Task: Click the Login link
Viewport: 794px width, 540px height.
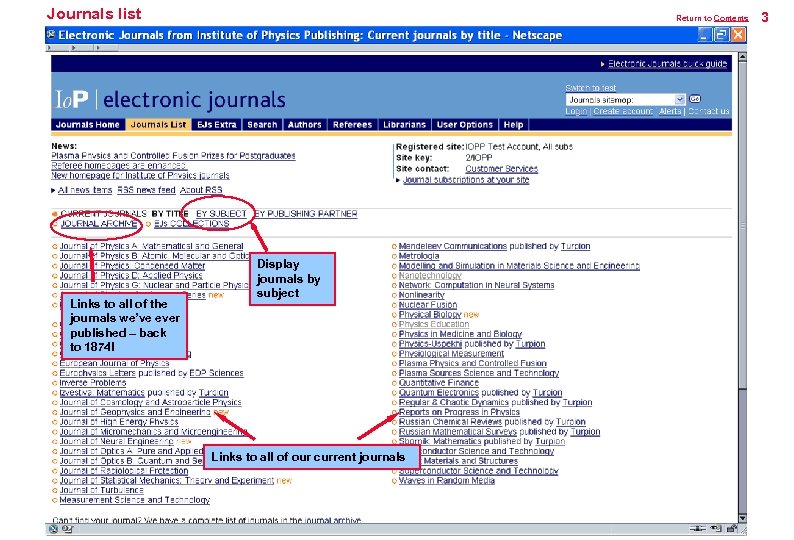Action: [x=576, y=111]
